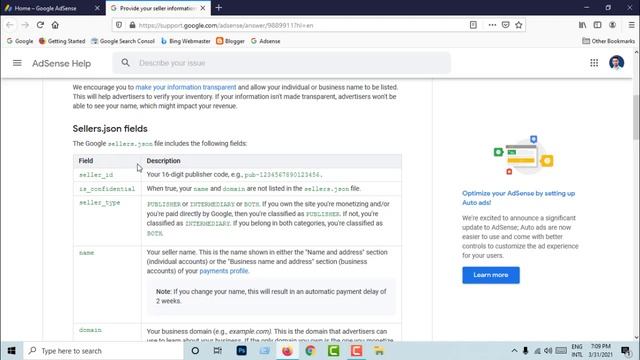Open Google account profile picture
The height and width of the screenshot is (360, 640).
point(616,62)
